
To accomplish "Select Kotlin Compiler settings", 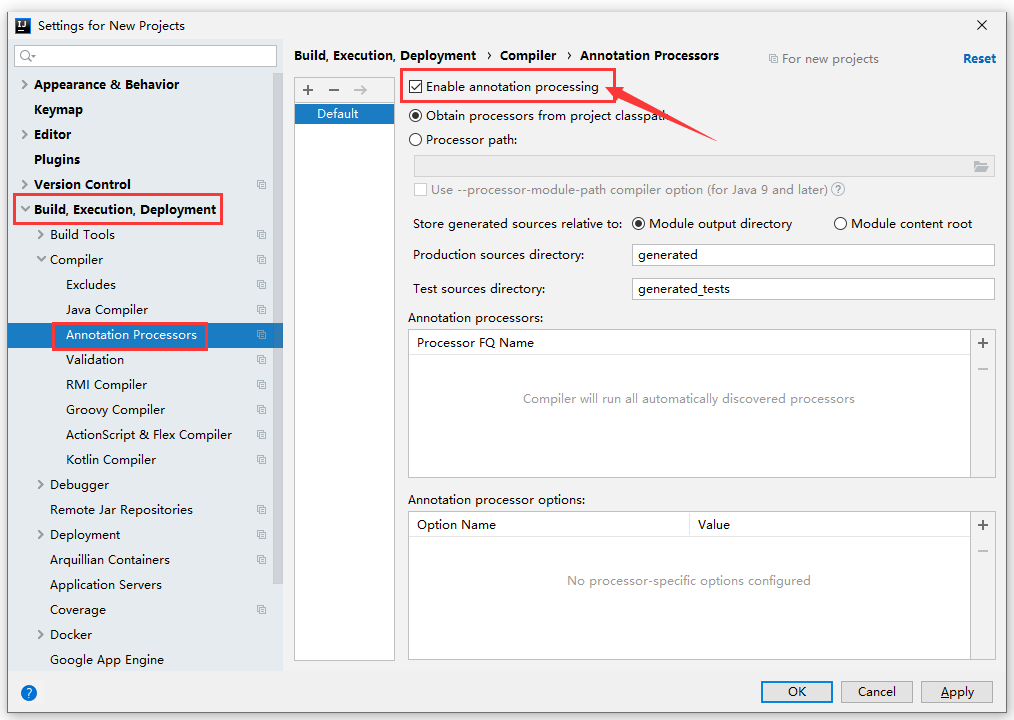I will pyautogui.click(x=111, y=460).
